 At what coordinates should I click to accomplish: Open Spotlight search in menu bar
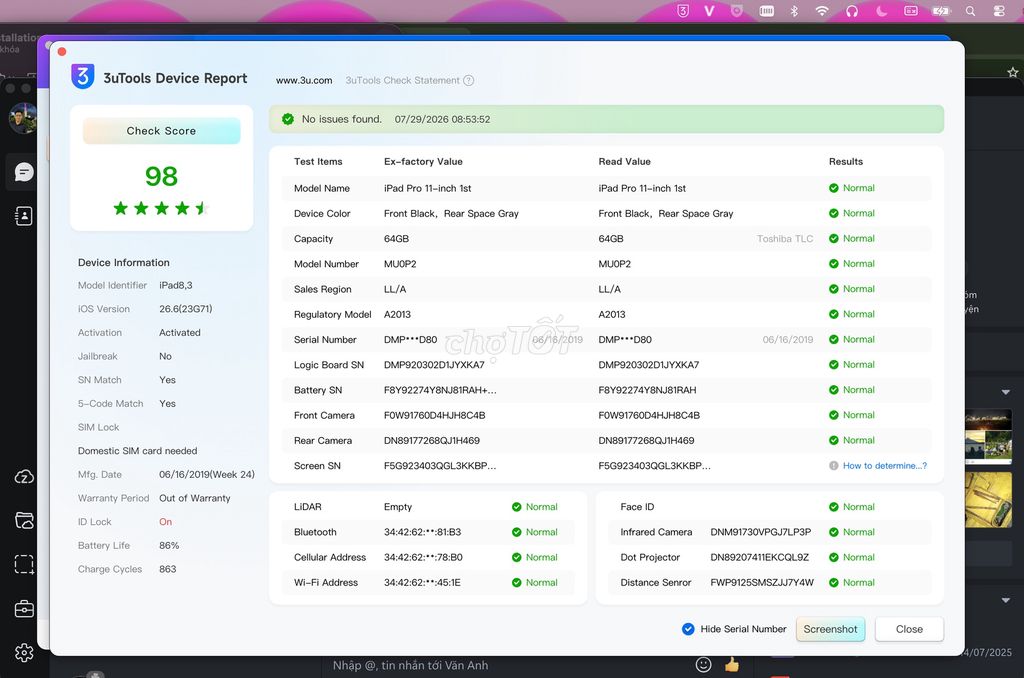pyautogui.click(x=970, y=11)
